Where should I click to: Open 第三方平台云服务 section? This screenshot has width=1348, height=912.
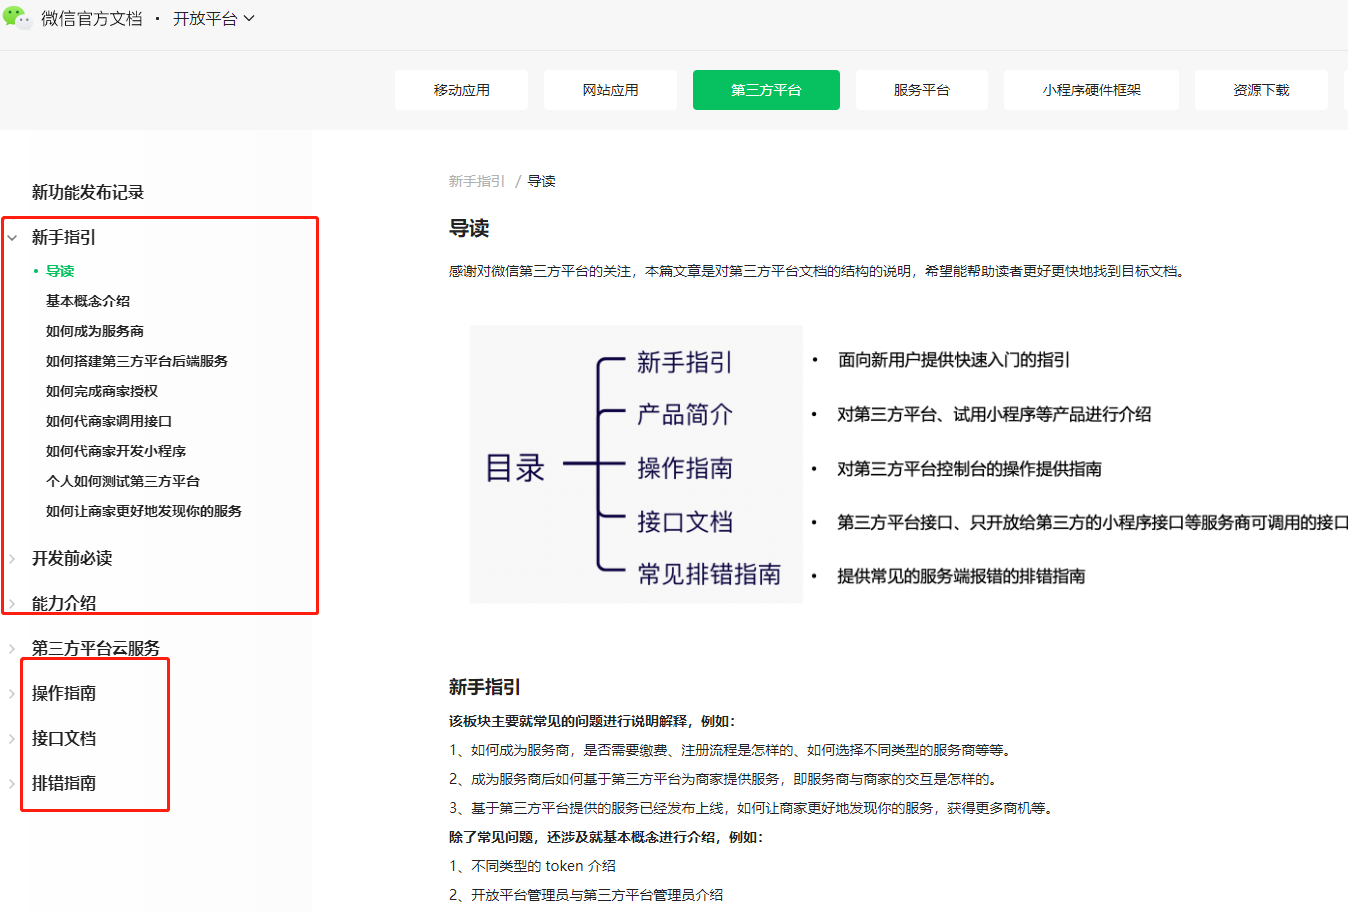[x=96, y=648]
